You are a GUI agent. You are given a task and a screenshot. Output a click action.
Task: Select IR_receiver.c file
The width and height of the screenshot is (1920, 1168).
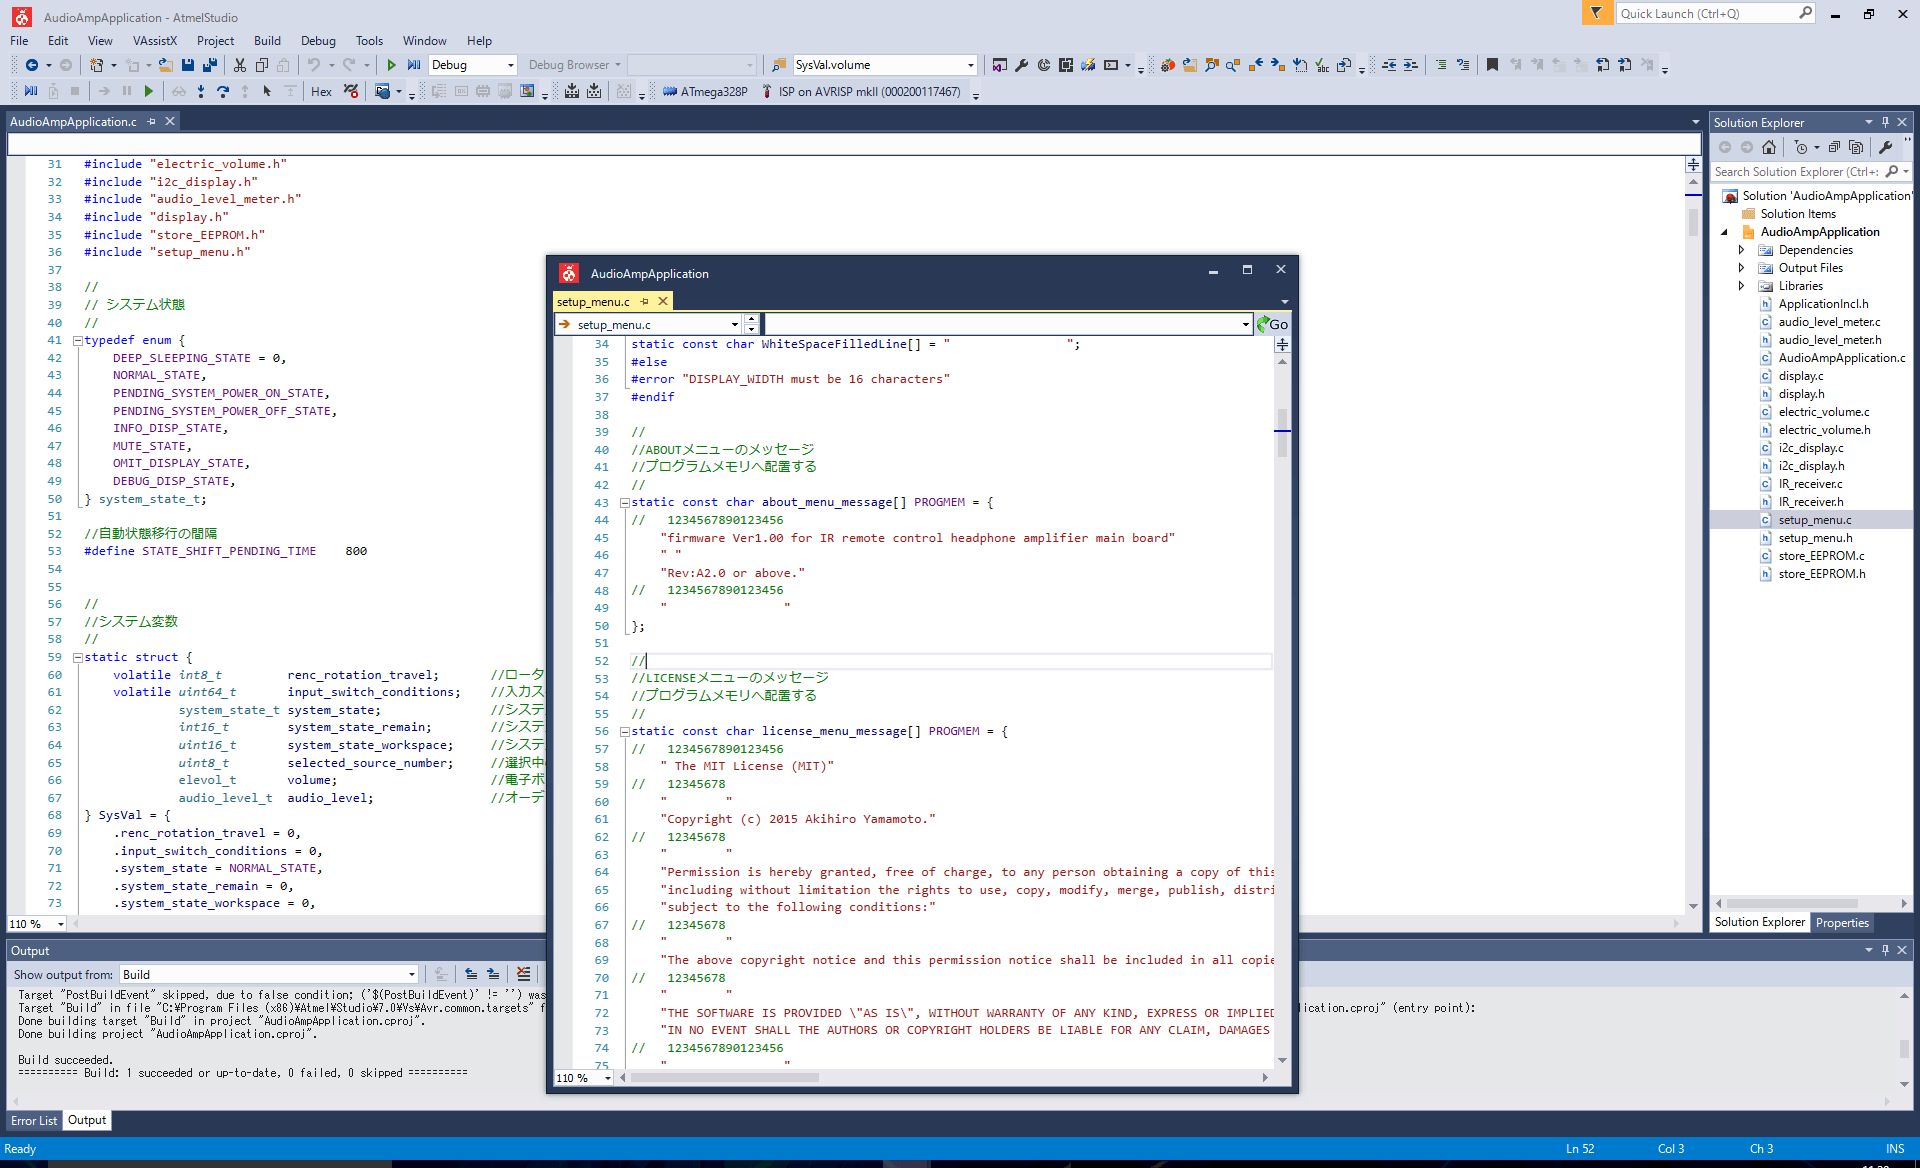(x=1810, y=484)
